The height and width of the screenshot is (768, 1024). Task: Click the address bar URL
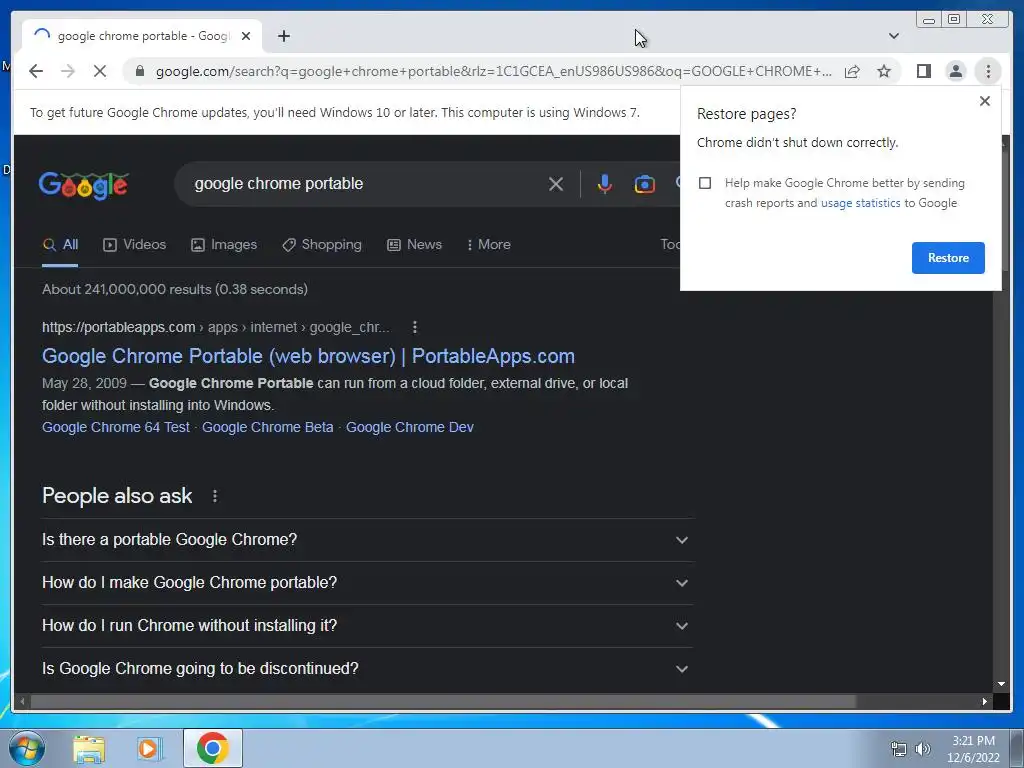coord(493,71)
